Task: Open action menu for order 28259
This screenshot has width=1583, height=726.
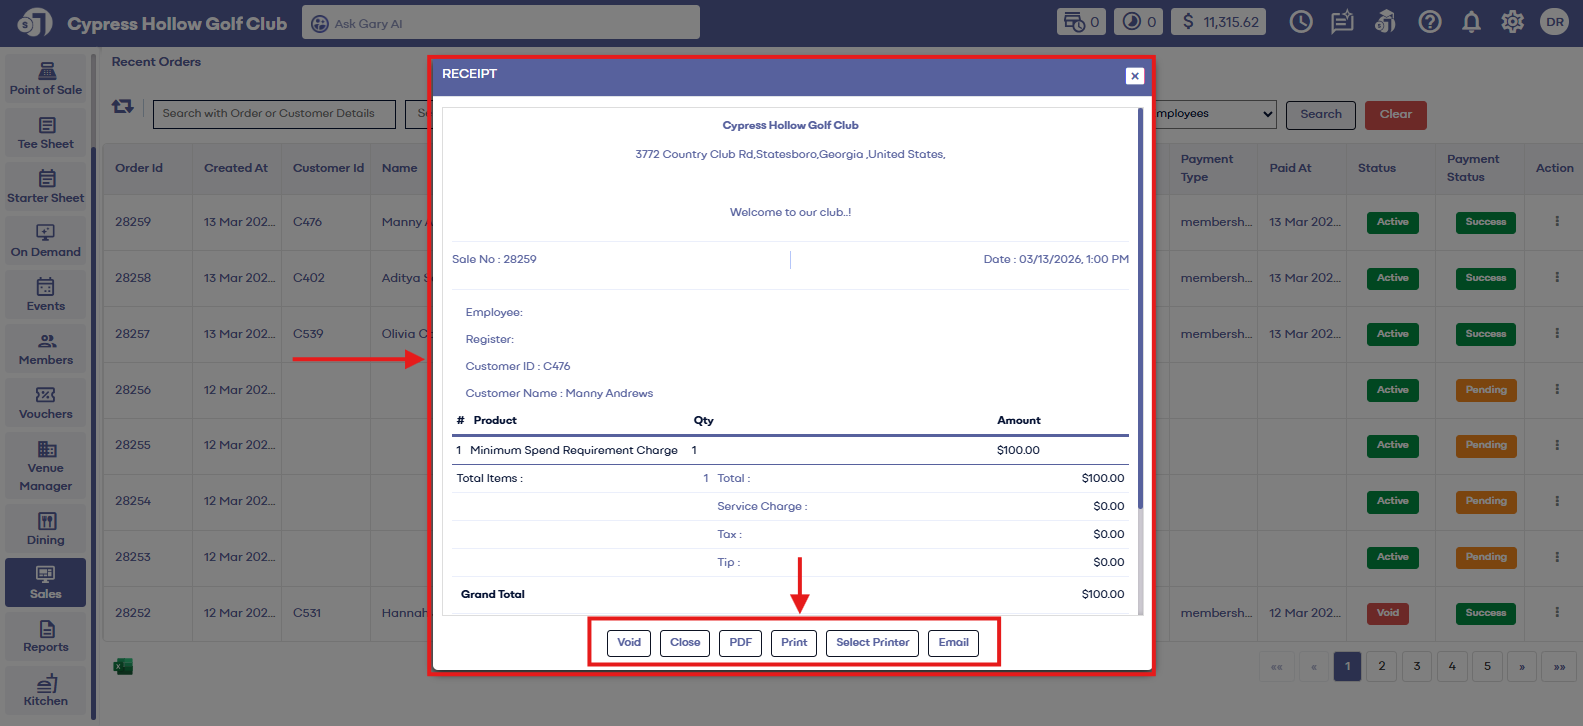Action: (x=1556, y=221)
